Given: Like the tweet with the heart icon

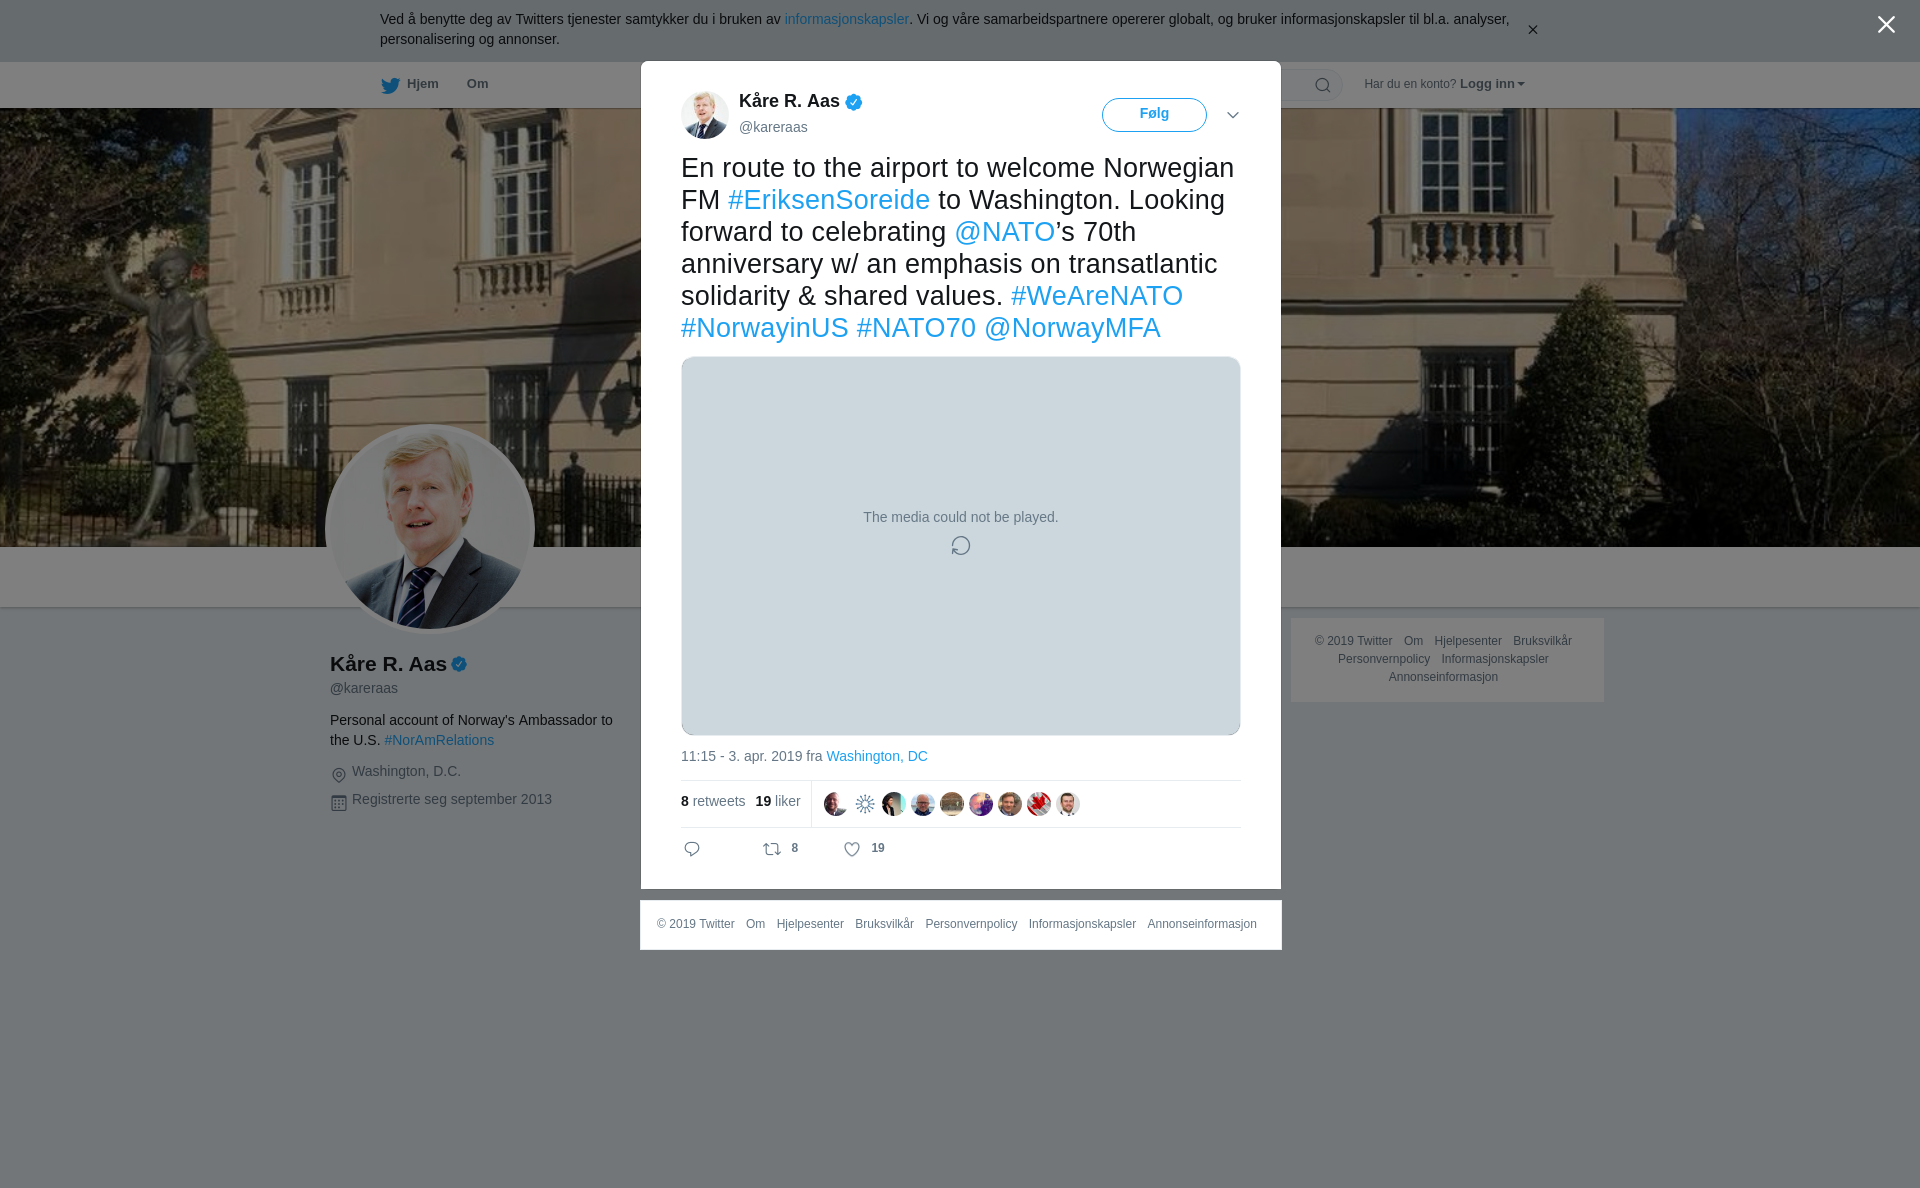Looking at the screenshot, I should tap(852, 849).
